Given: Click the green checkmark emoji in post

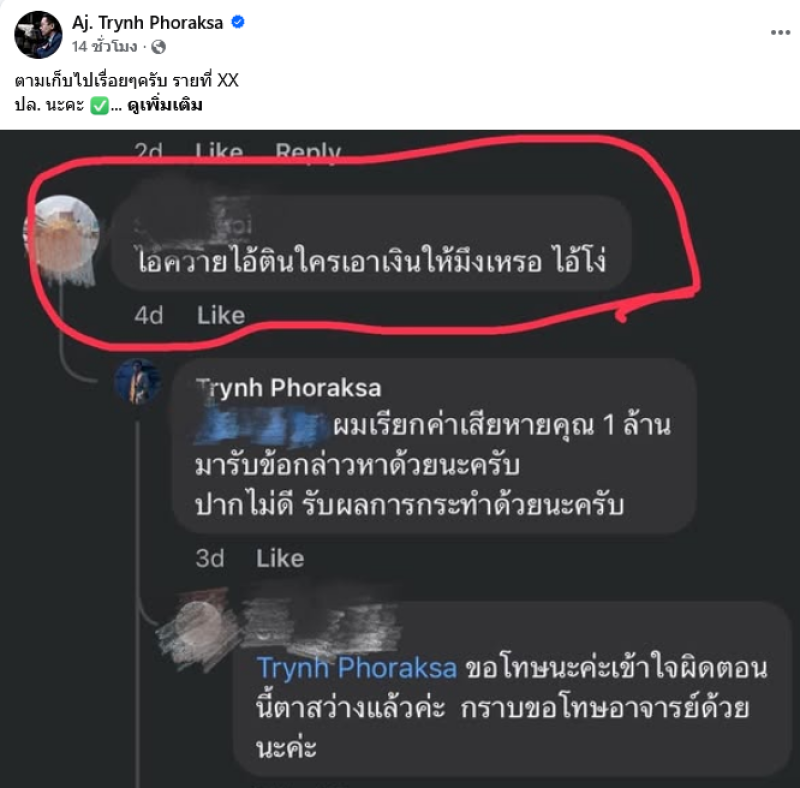Looking at the screenshot, I should (99, 106).
